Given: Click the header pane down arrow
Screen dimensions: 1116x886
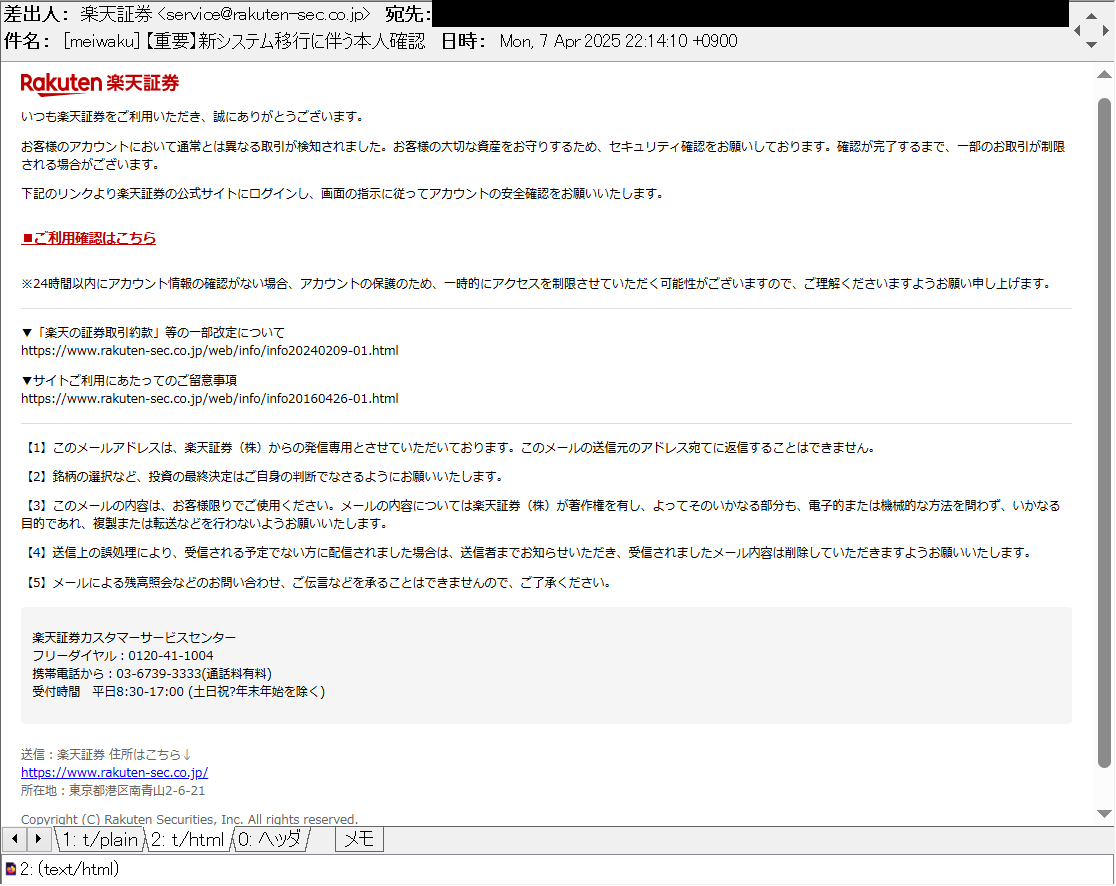Looking at the screenshot, I should (x=1091, y=44).
